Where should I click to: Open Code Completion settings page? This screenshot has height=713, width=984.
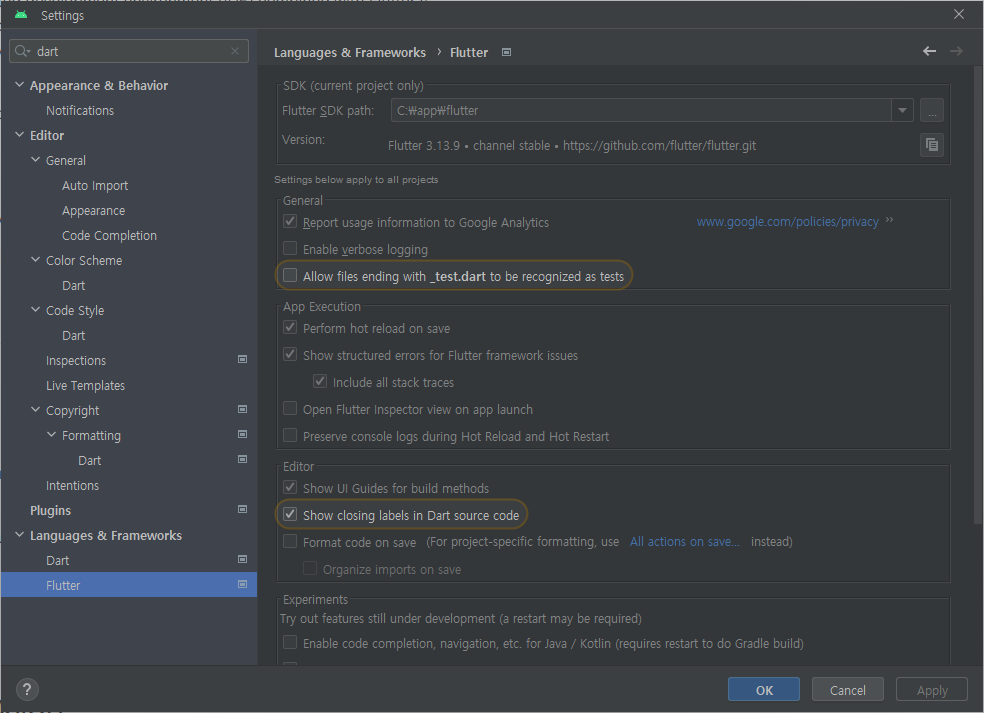click(x=109, y=236)
